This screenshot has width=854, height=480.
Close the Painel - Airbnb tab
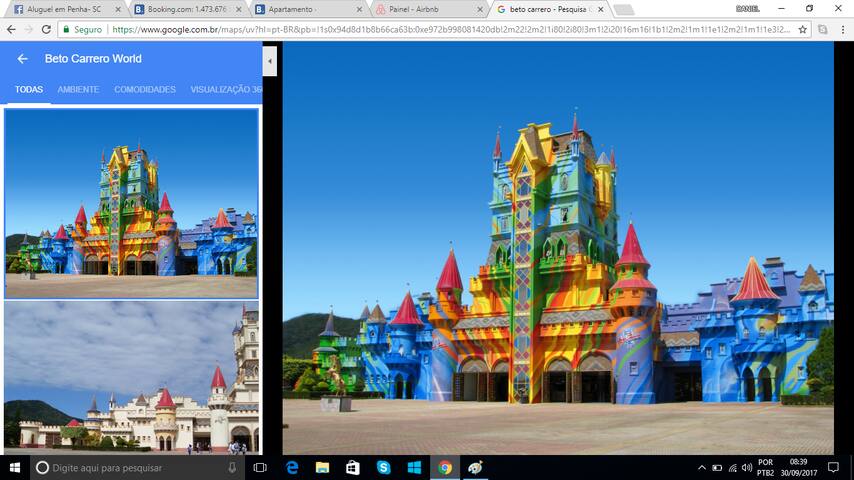tap(480, 9)
